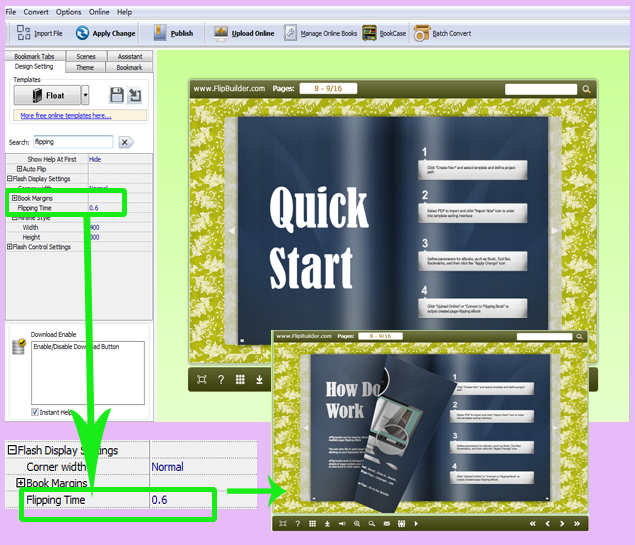Screen dimensions: 635x545
Task: Switch to the Scenes tab
Action: point(85,57)
